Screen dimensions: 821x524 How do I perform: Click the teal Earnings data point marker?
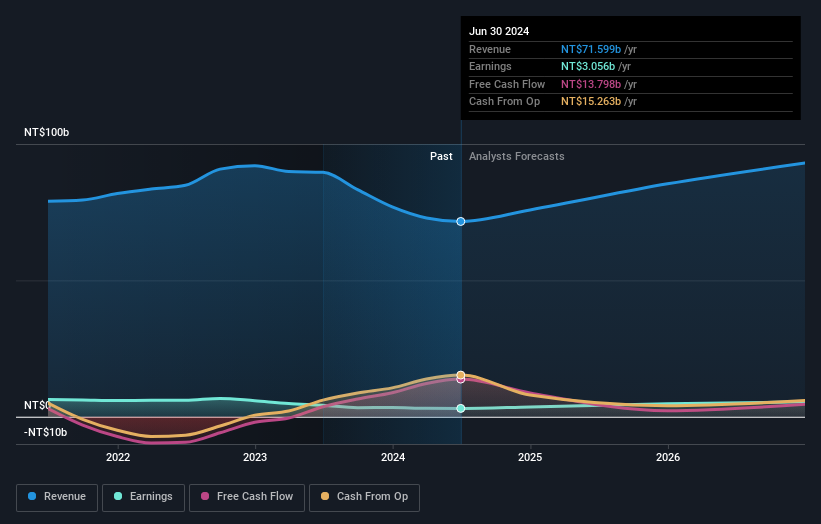click(x=461, y=408)
